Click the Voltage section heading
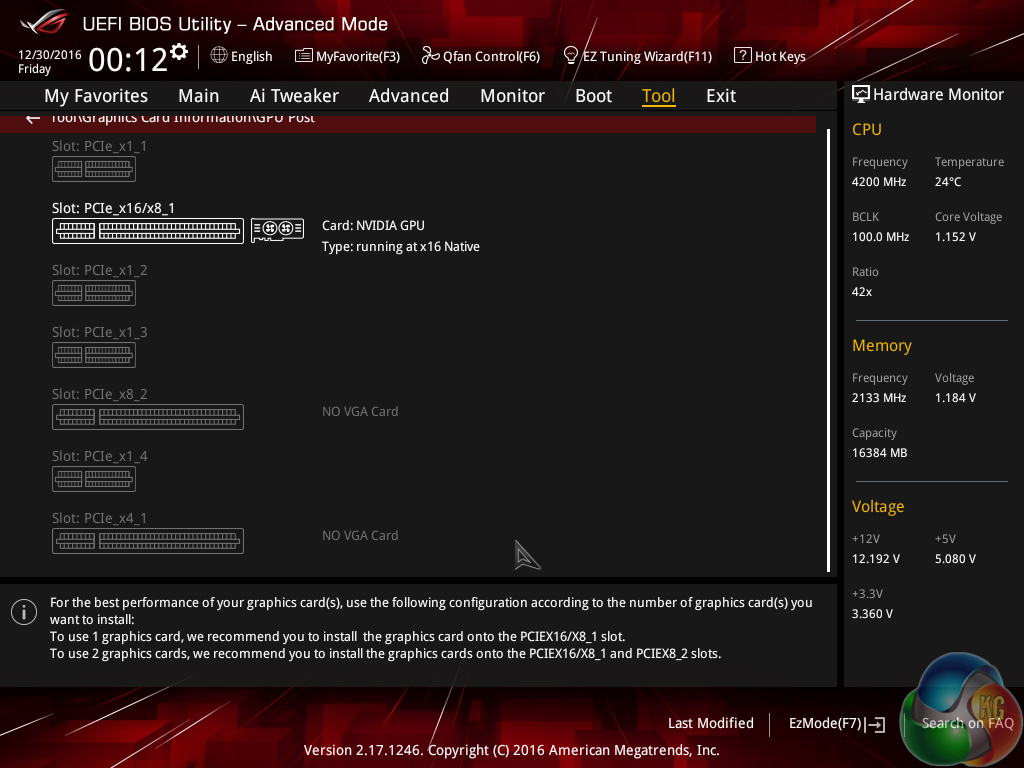Screen dimensions: 1024x768 point(878,507)
